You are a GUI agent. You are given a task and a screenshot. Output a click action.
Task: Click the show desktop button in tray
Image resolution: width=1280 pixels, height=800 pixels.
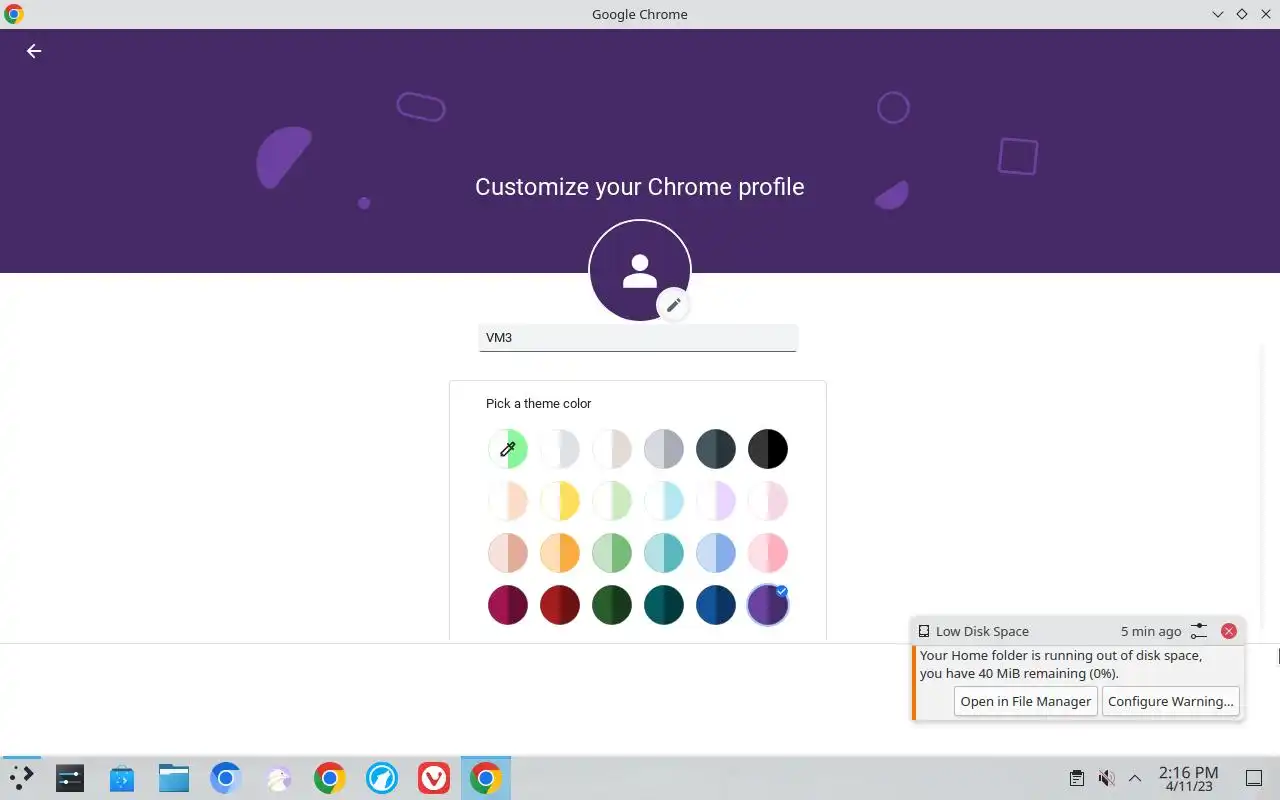pyautogui.click(x=1254, y=778)
